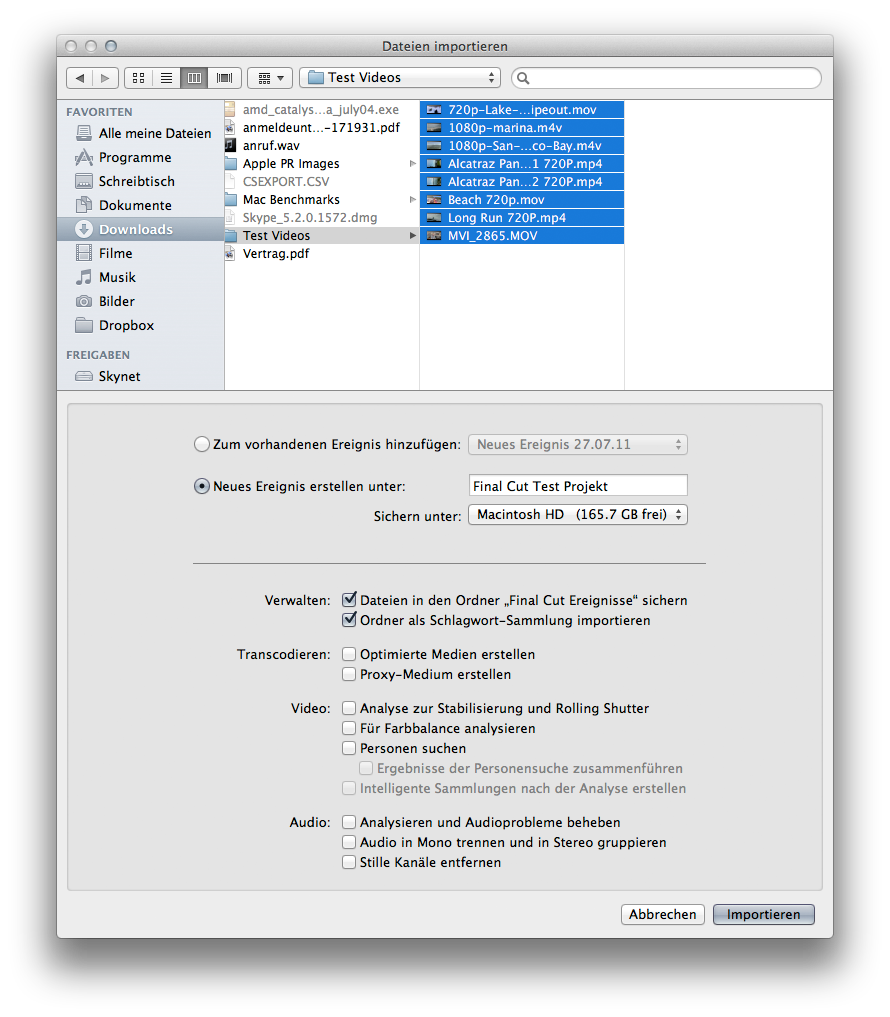This screenshot has width=890, height=1017.
Task: Open the arrange items dropdown
Action: click(x=271, y=78)
